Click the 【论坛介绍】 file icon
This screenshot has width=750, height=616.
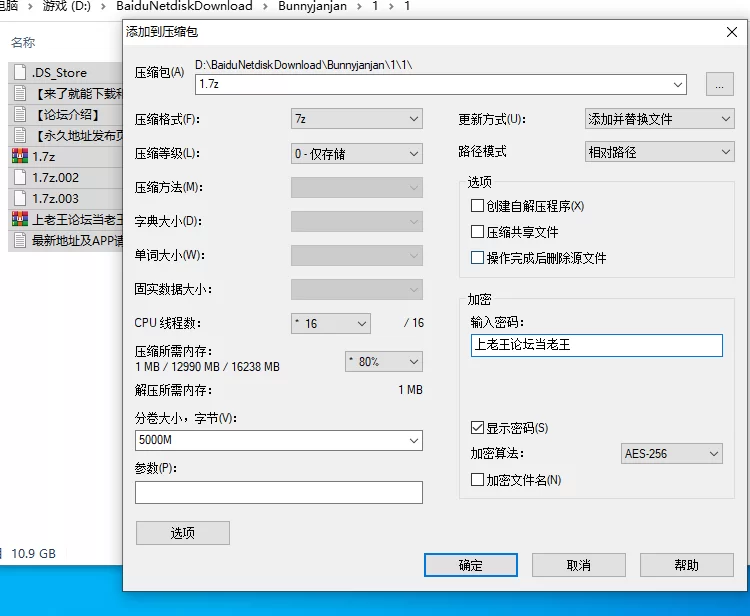(x=19, y=114)
